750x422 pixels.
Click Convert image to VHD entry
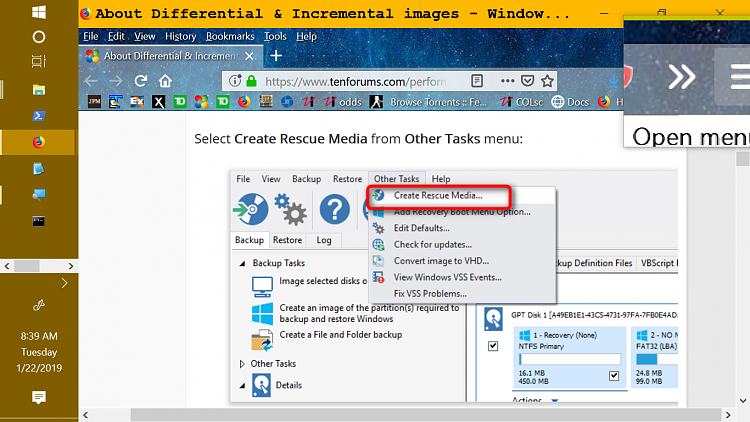pos(441,261)
